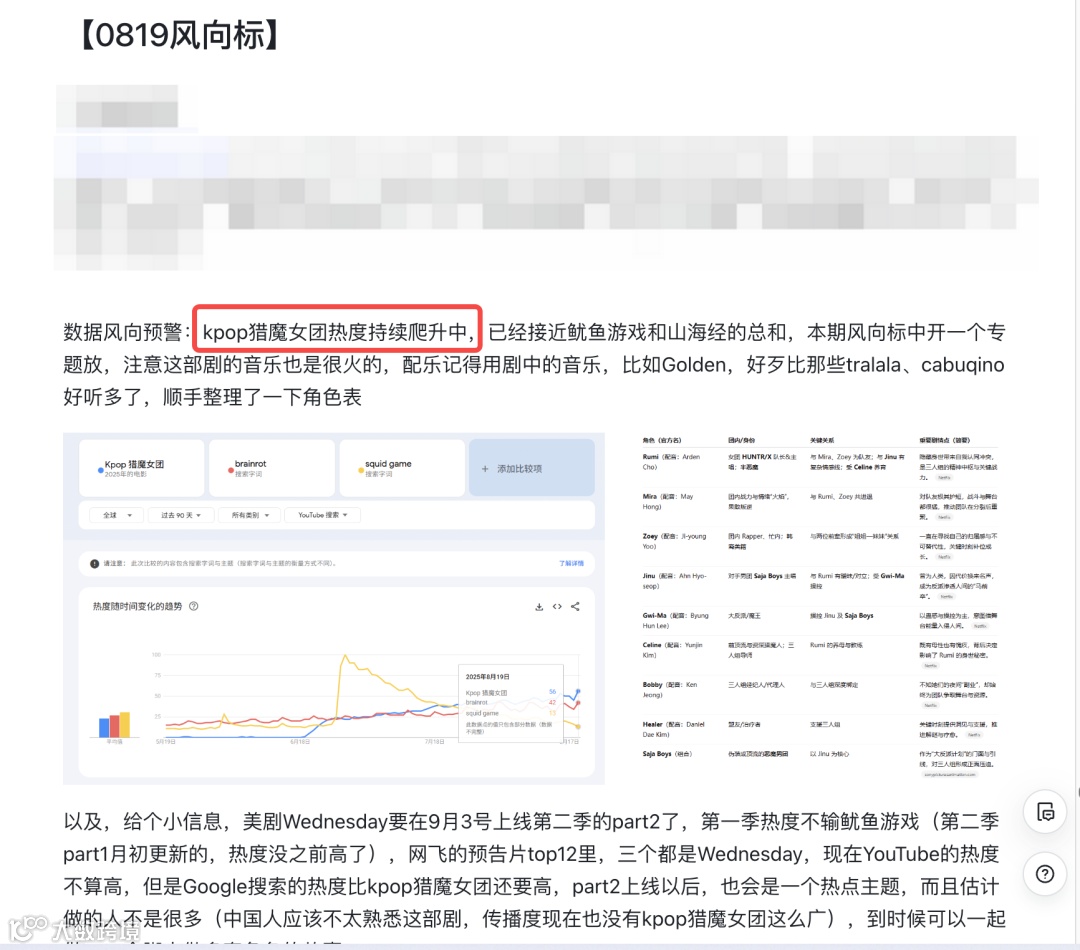Click the Gwi-Ma row in the character table
Image resolution: width=1080 pixels, height=950 pixels.
[820, 621]
